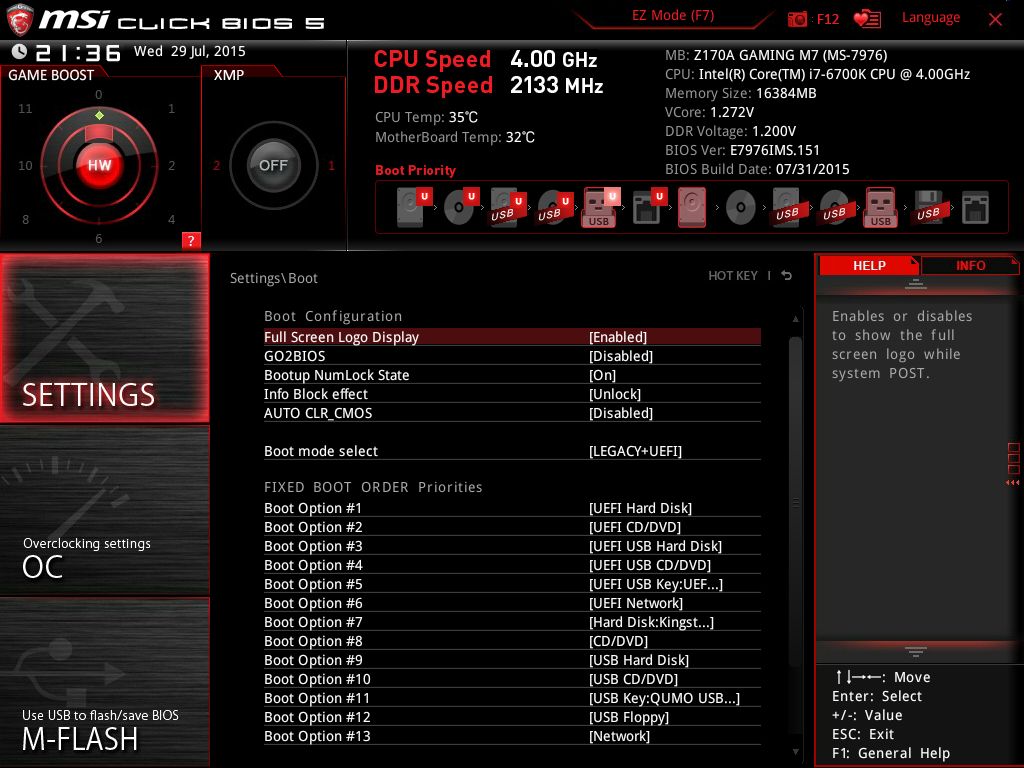Click the Boot Option #4 row label
1024x768 pixels.
[313, 565]
